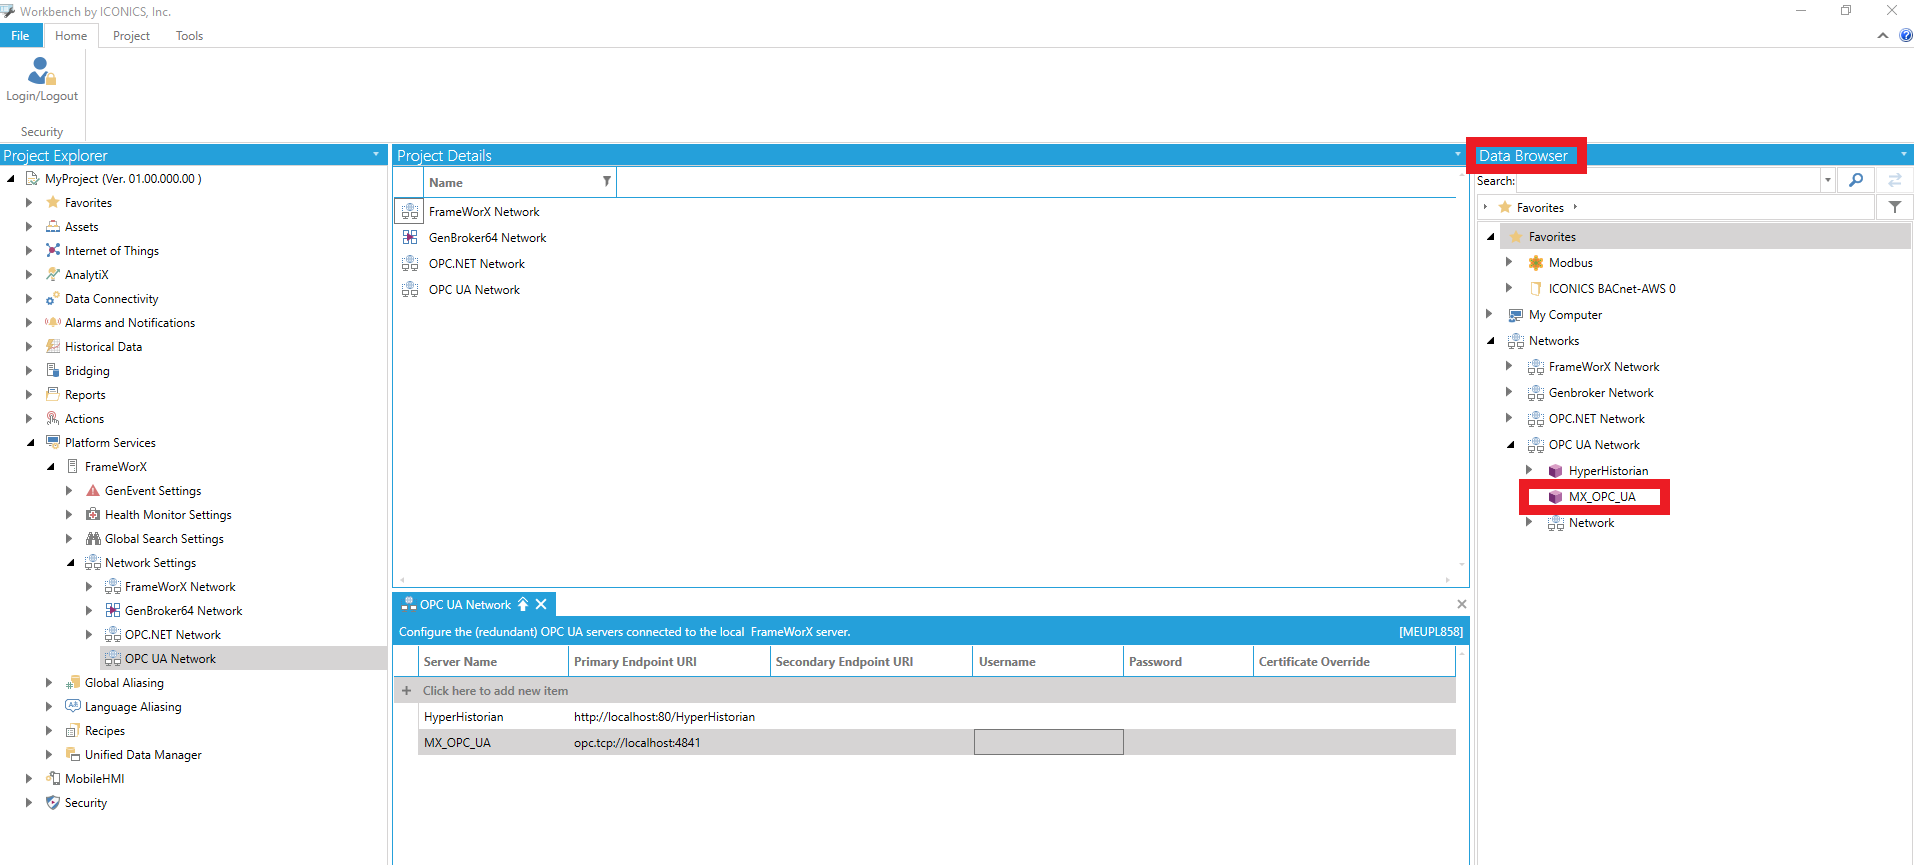Click the Health Monitor Settings icon

93,515
